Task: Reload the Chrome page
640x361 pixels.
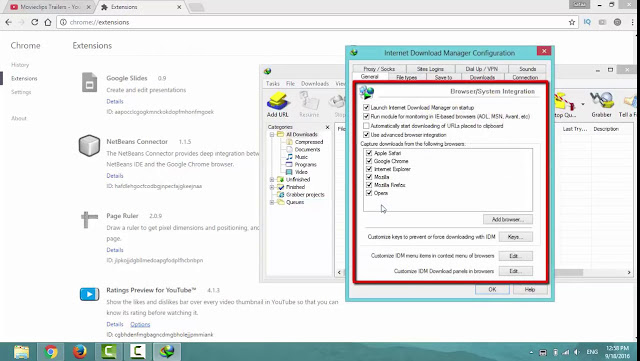Action: [35, 22]
